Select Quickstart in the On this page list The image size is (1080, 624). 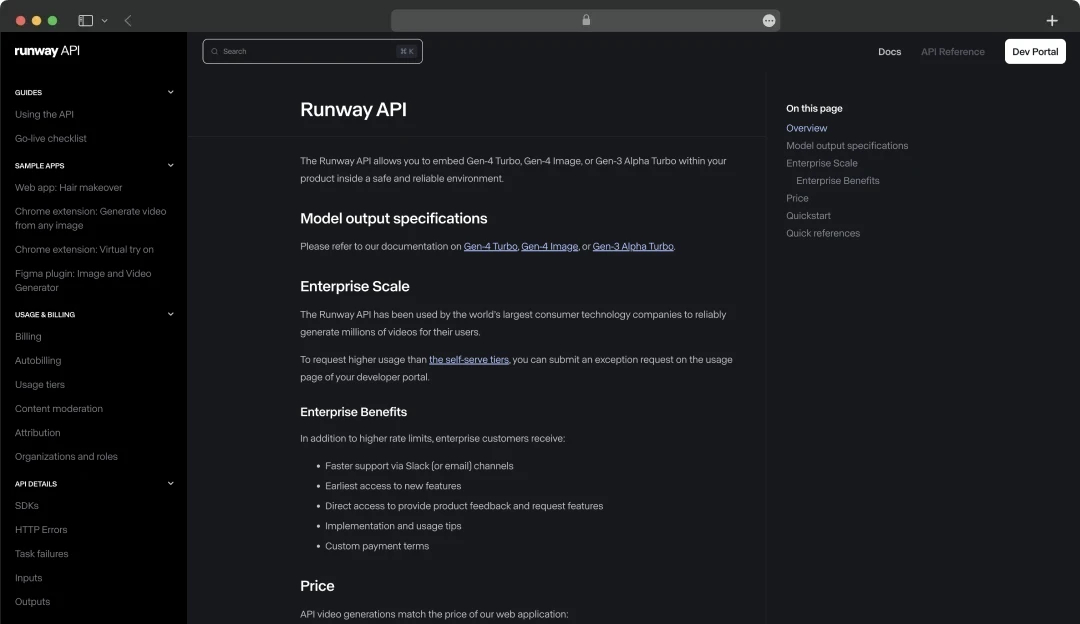tap(808, 215)
